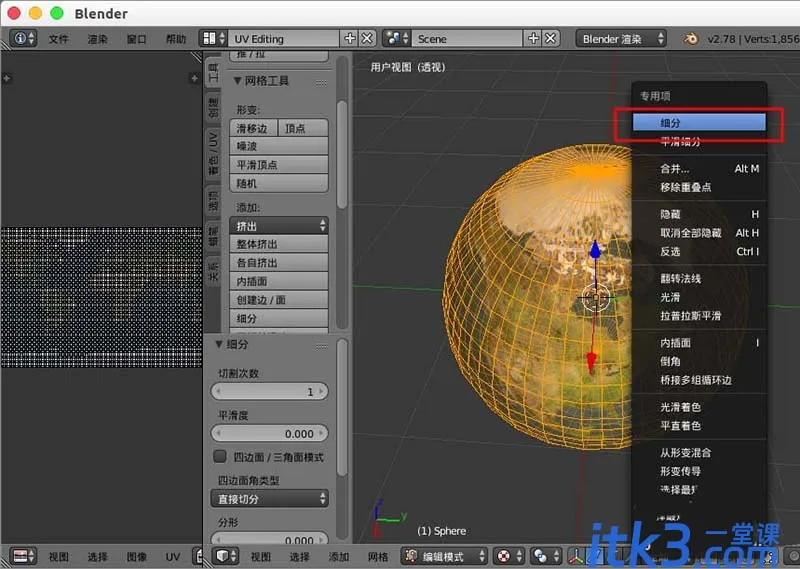Click the 随机 button
The height and width of the screenshot is (569, 800).
pos(279,183)
